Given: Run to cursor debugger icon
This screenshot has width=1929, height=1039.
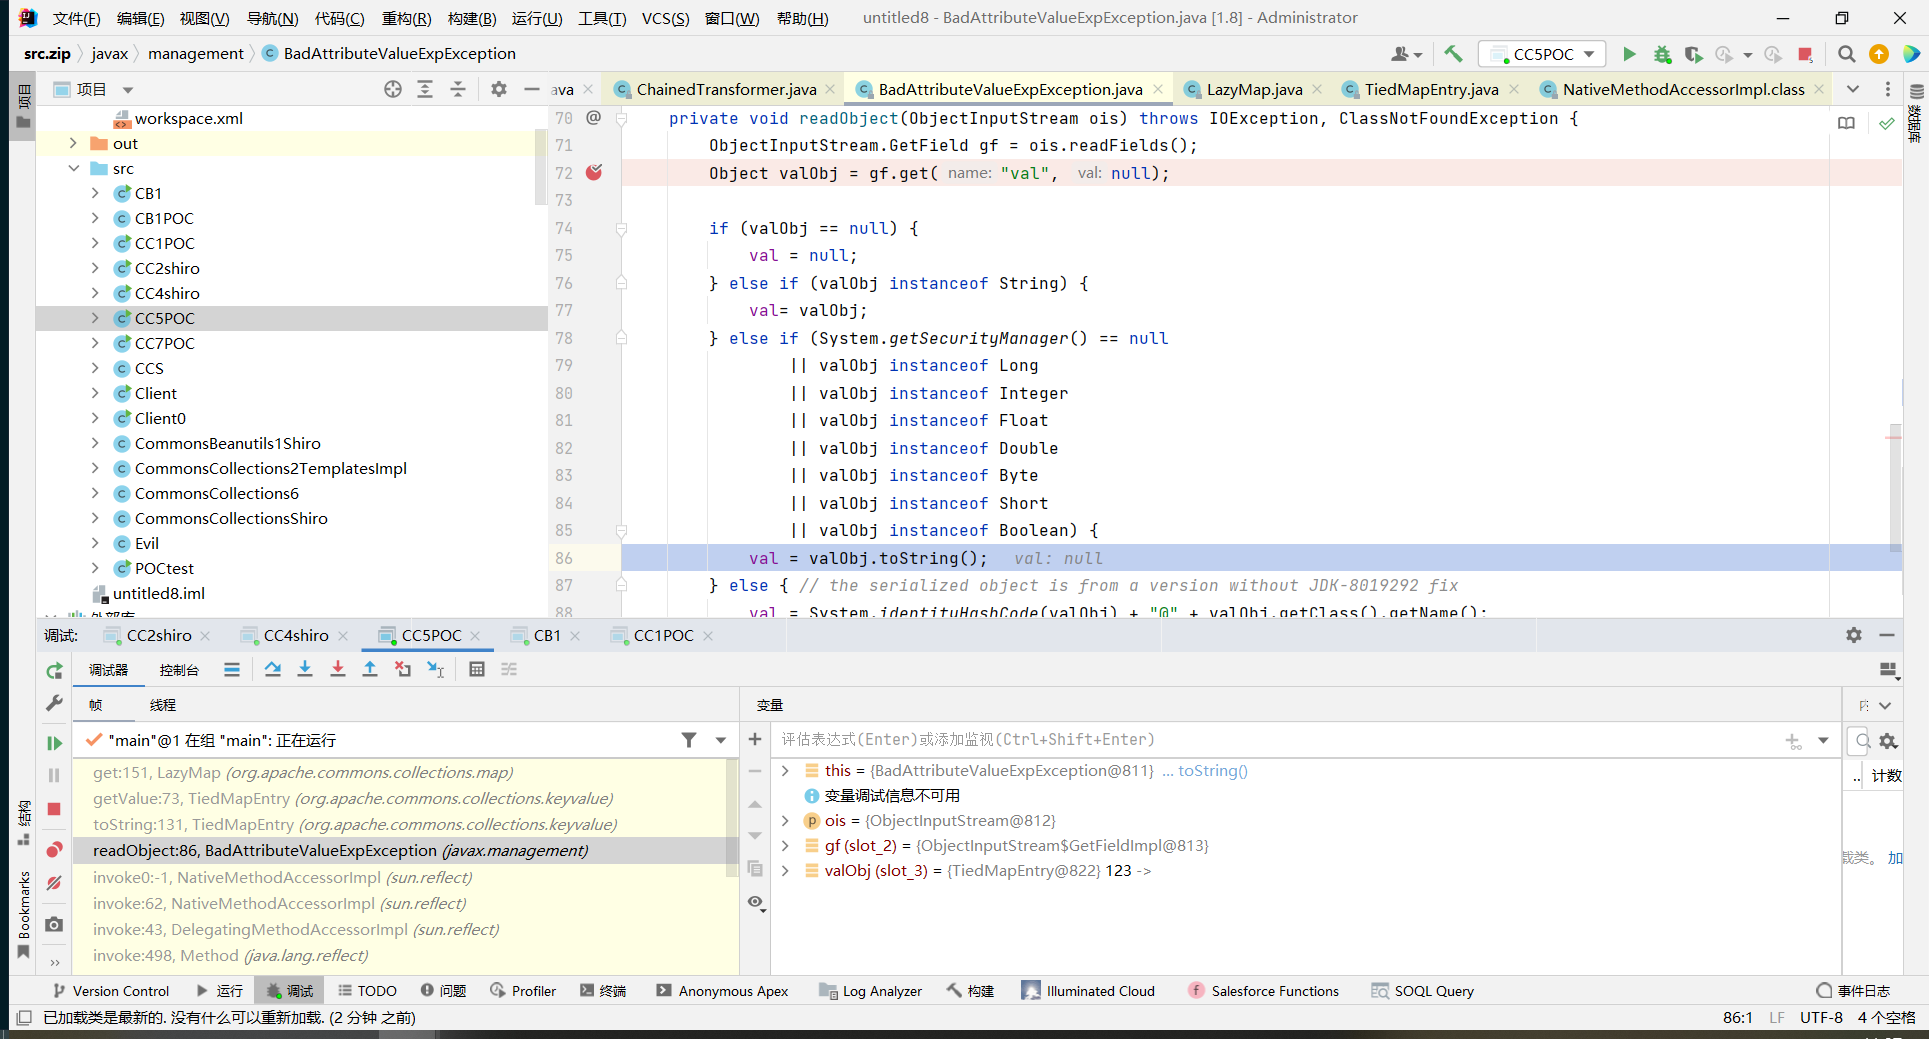Looking at the screenshot, I should pyautogui.click(x=436, y=669).
